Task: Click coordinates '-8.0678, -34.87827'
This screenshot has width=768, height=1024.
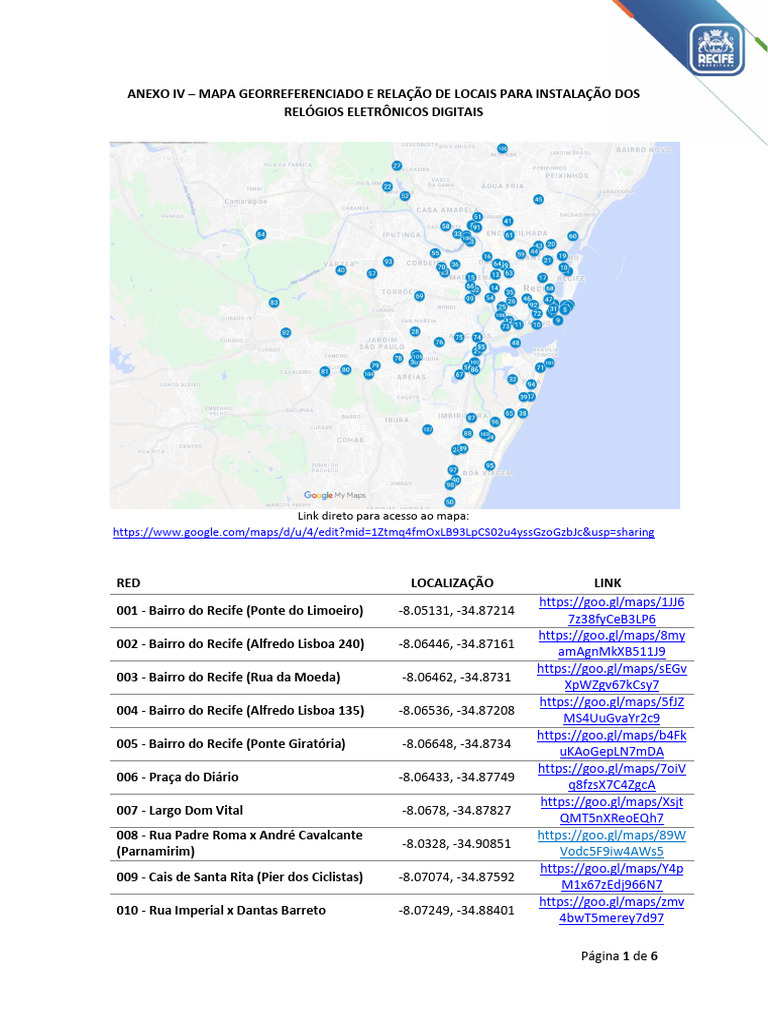Action: coord(456,810)
